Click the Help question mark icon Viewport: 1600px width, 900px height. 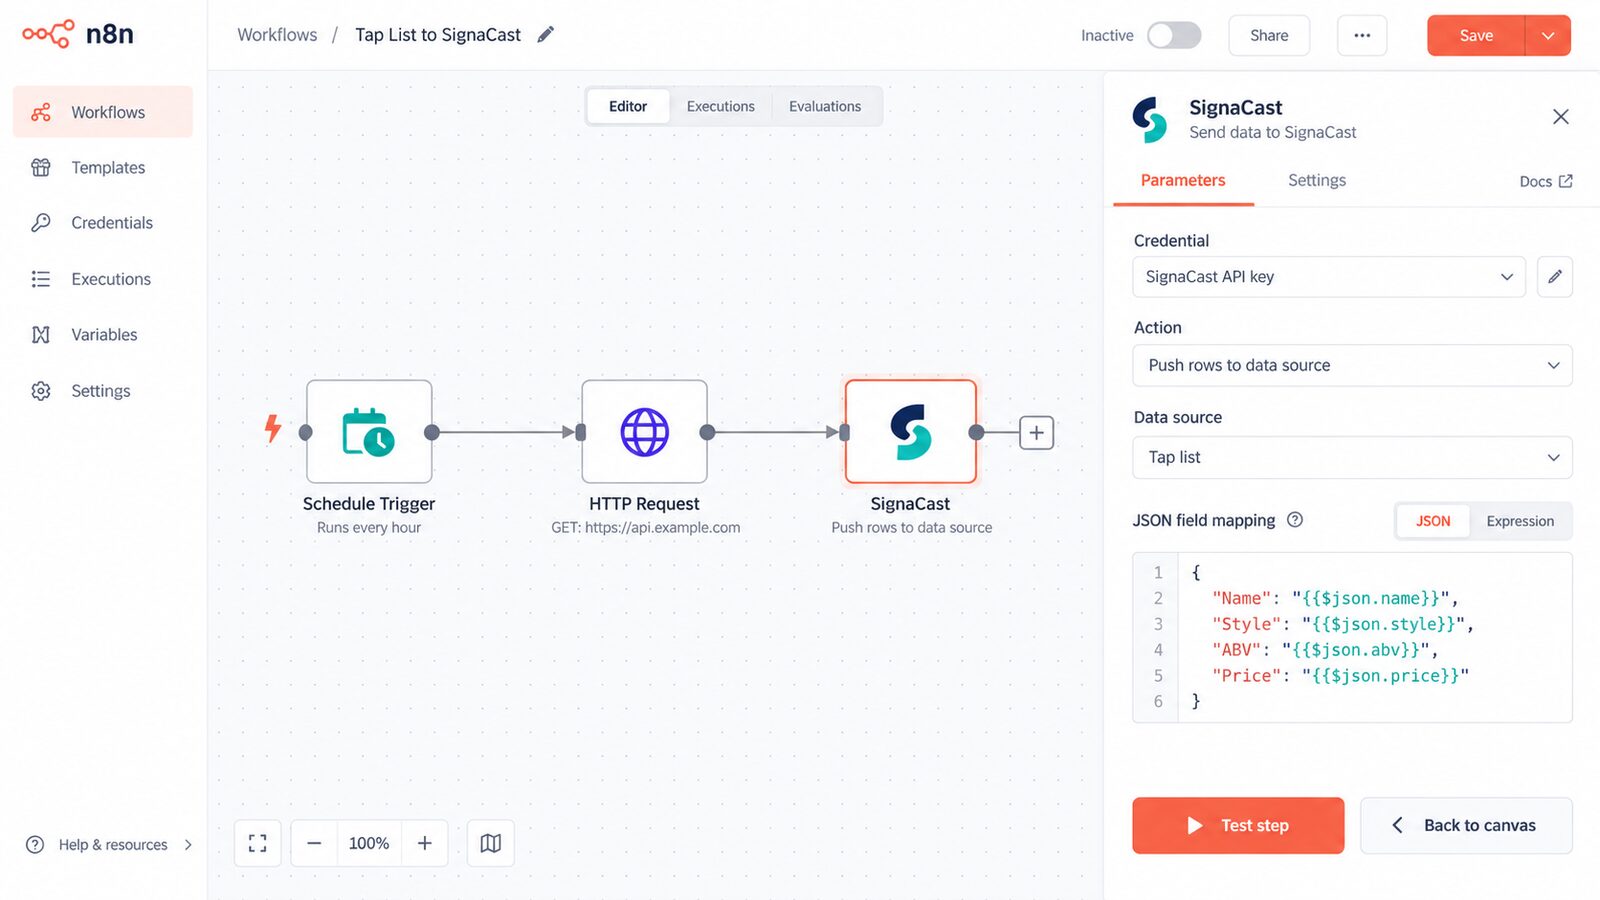click(x=35, y=845)
